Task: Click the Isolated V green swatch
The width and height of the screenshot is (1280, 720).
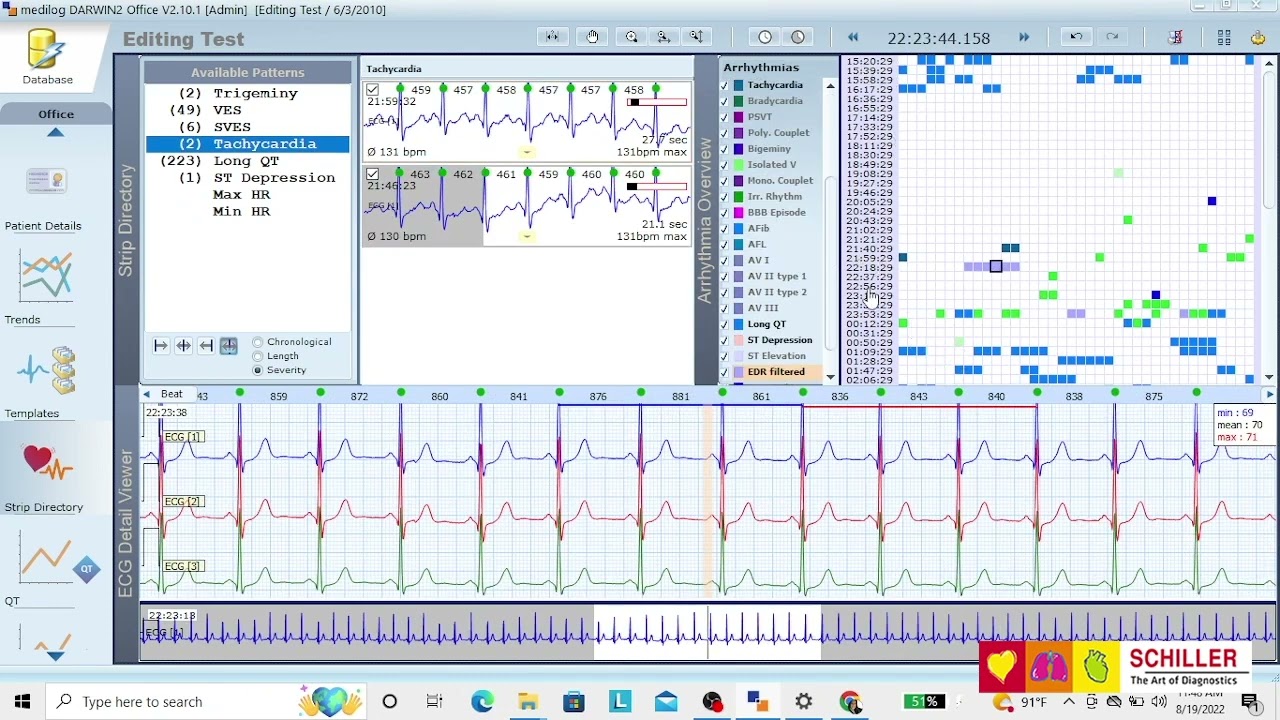Action: click(739, 165)
